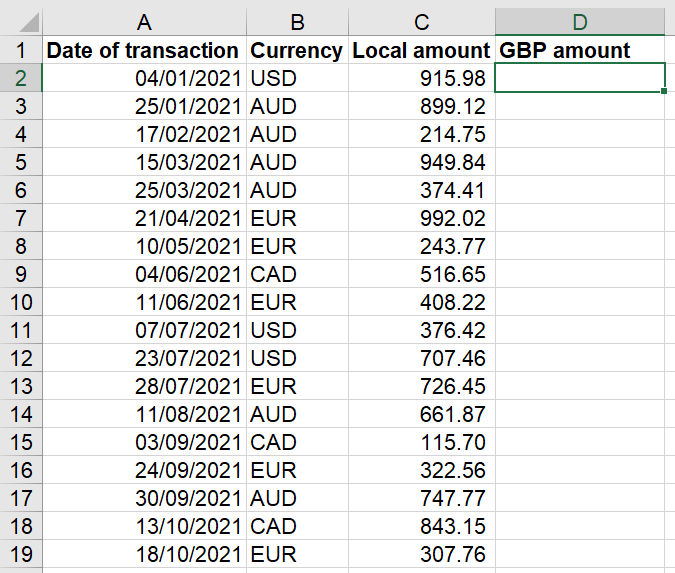The image size is (675, 573).
Task: Select column A header
Action: pyautogui.click(x=144, y=23)
